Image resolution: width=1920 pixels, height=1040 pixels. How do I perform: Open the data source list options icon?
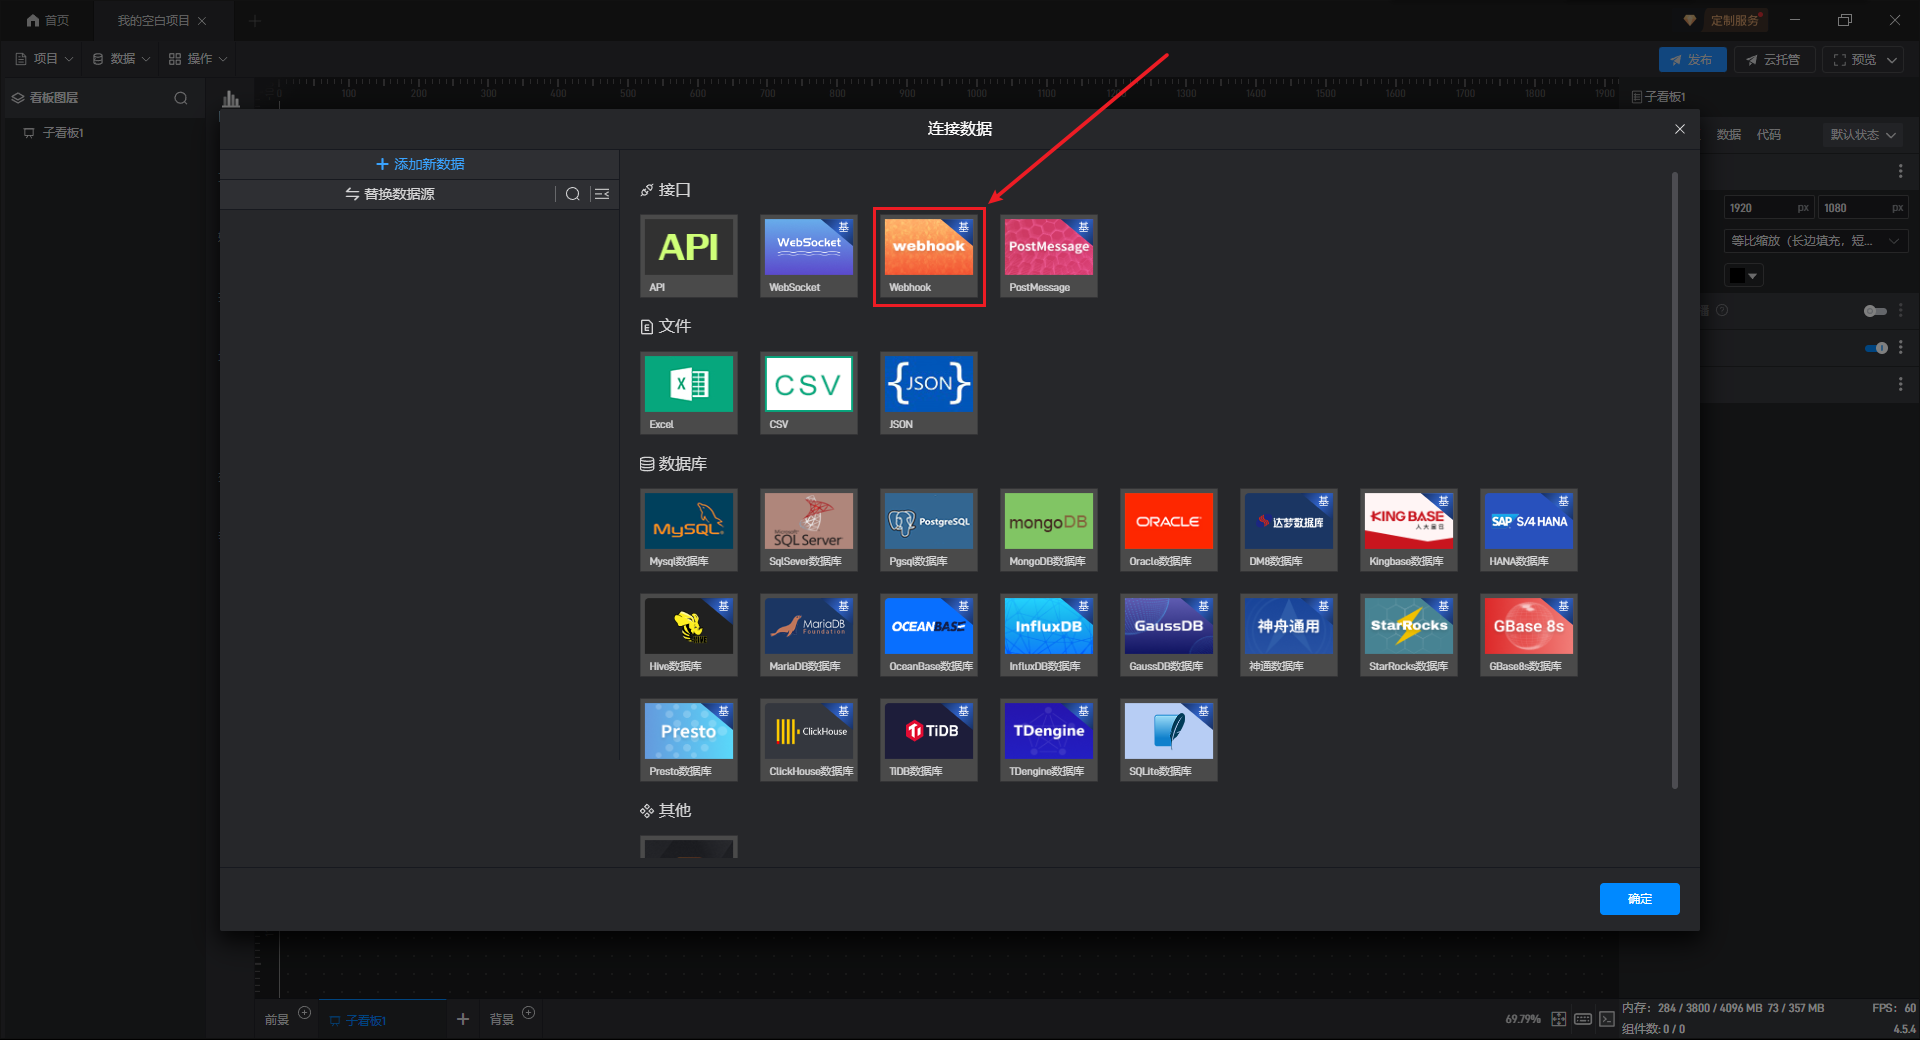(x=602, y=194)
